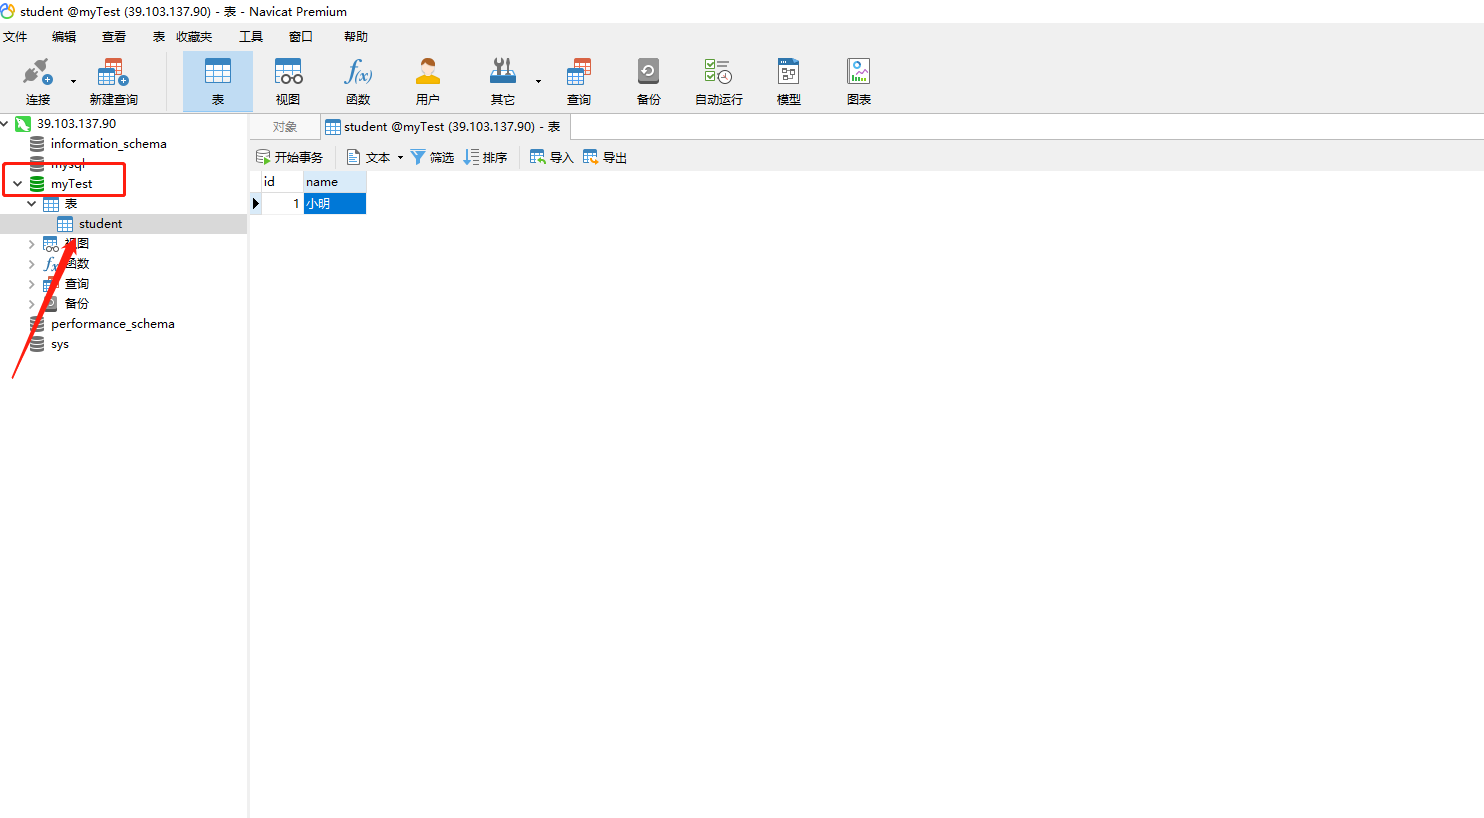Open the Charts (图表) toolbar icon

(859, 72)
